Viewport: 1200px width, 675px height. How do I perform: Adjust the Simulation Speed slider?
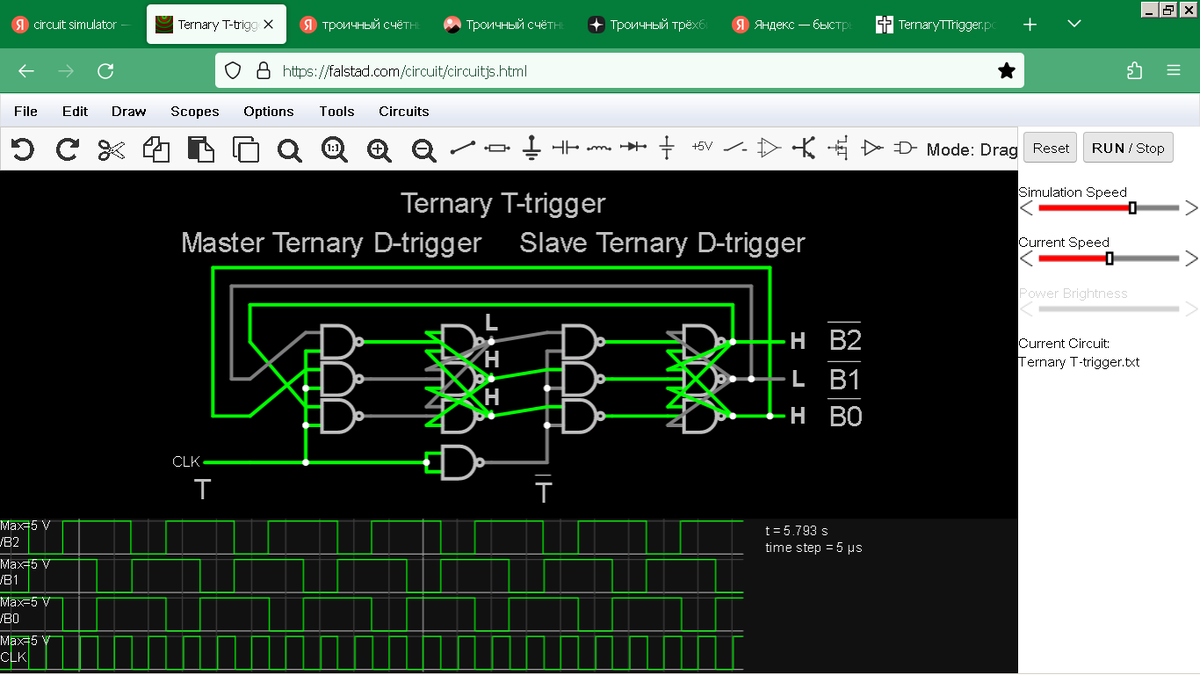1109,208
